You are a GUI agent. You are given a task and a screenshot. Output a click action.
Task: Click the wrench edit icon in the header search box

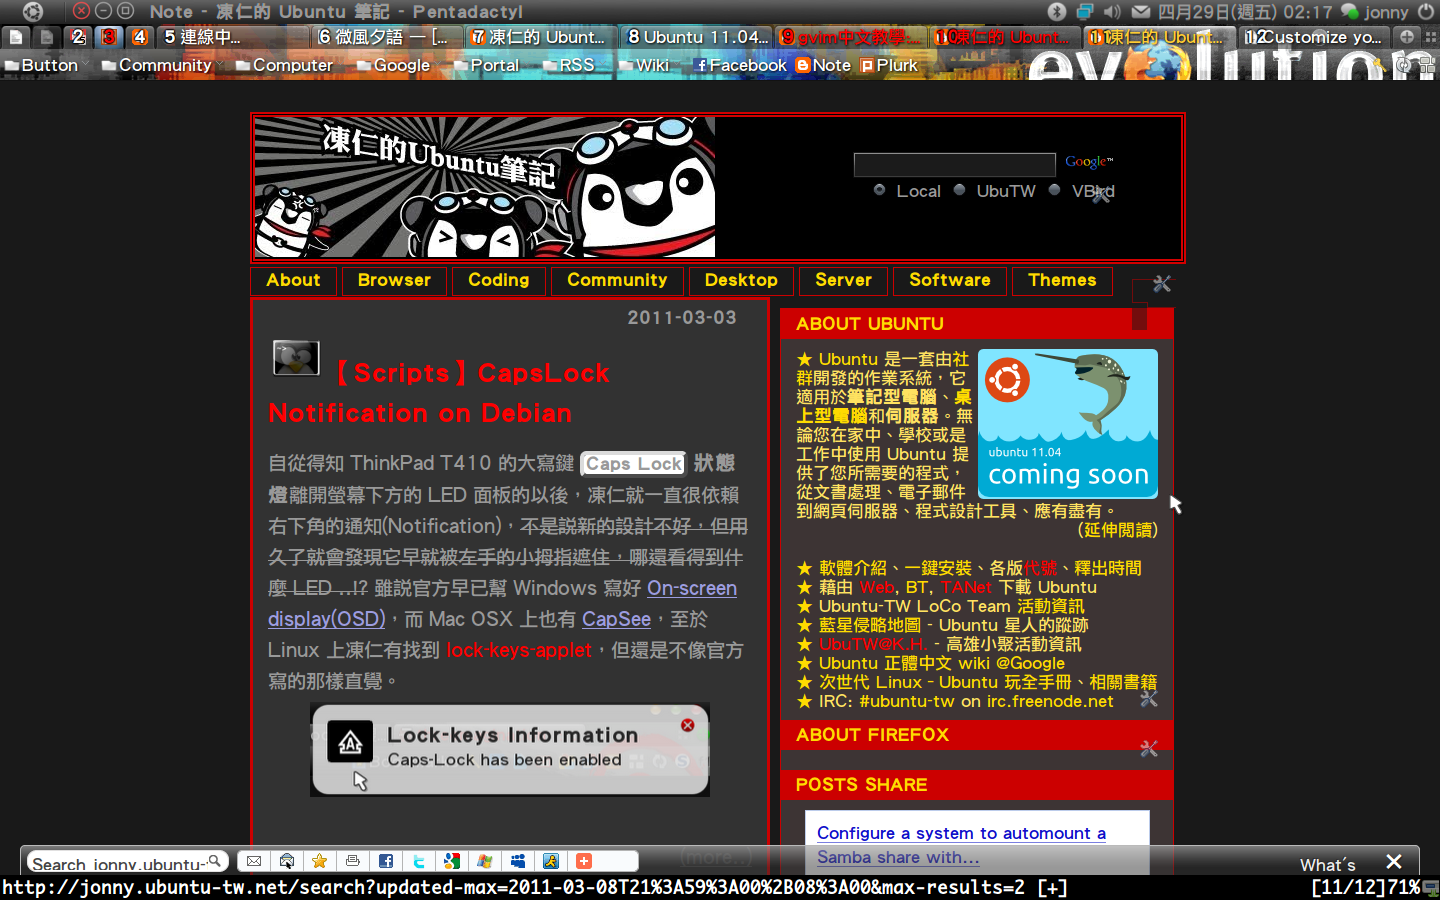(x=1100, y=194)
